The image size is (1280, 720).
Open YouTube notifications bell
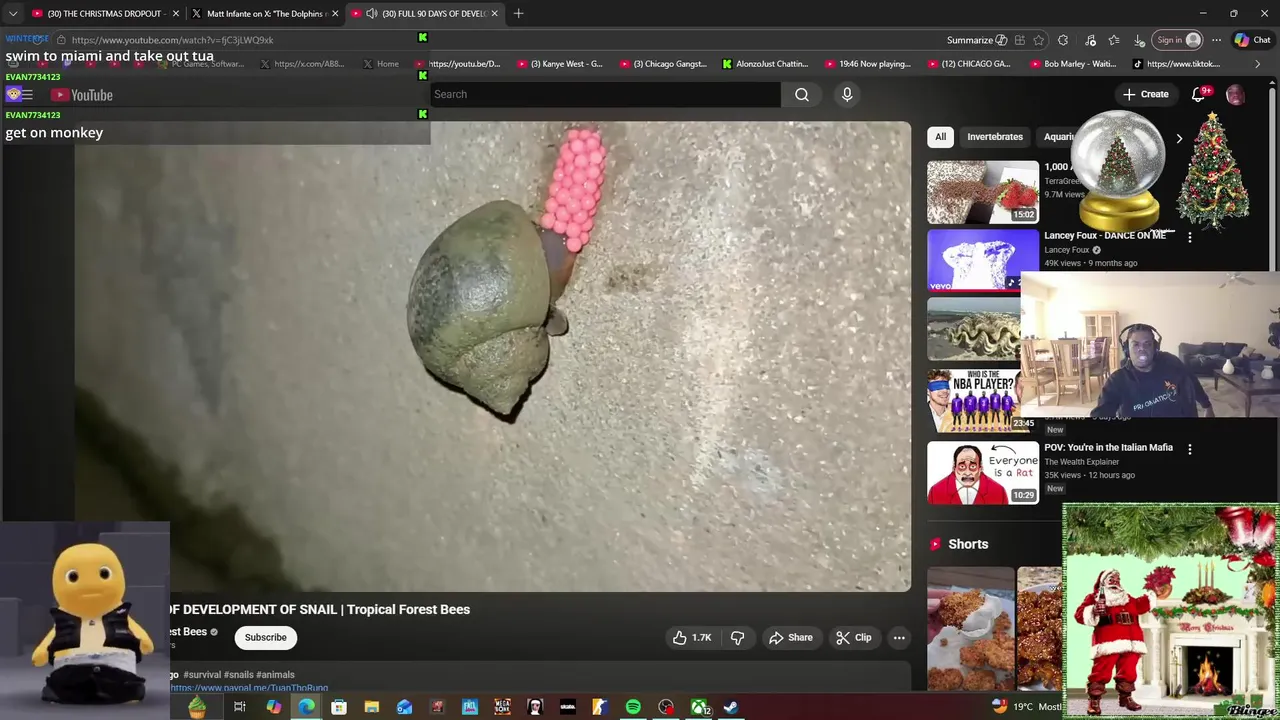click(1199, 94)
